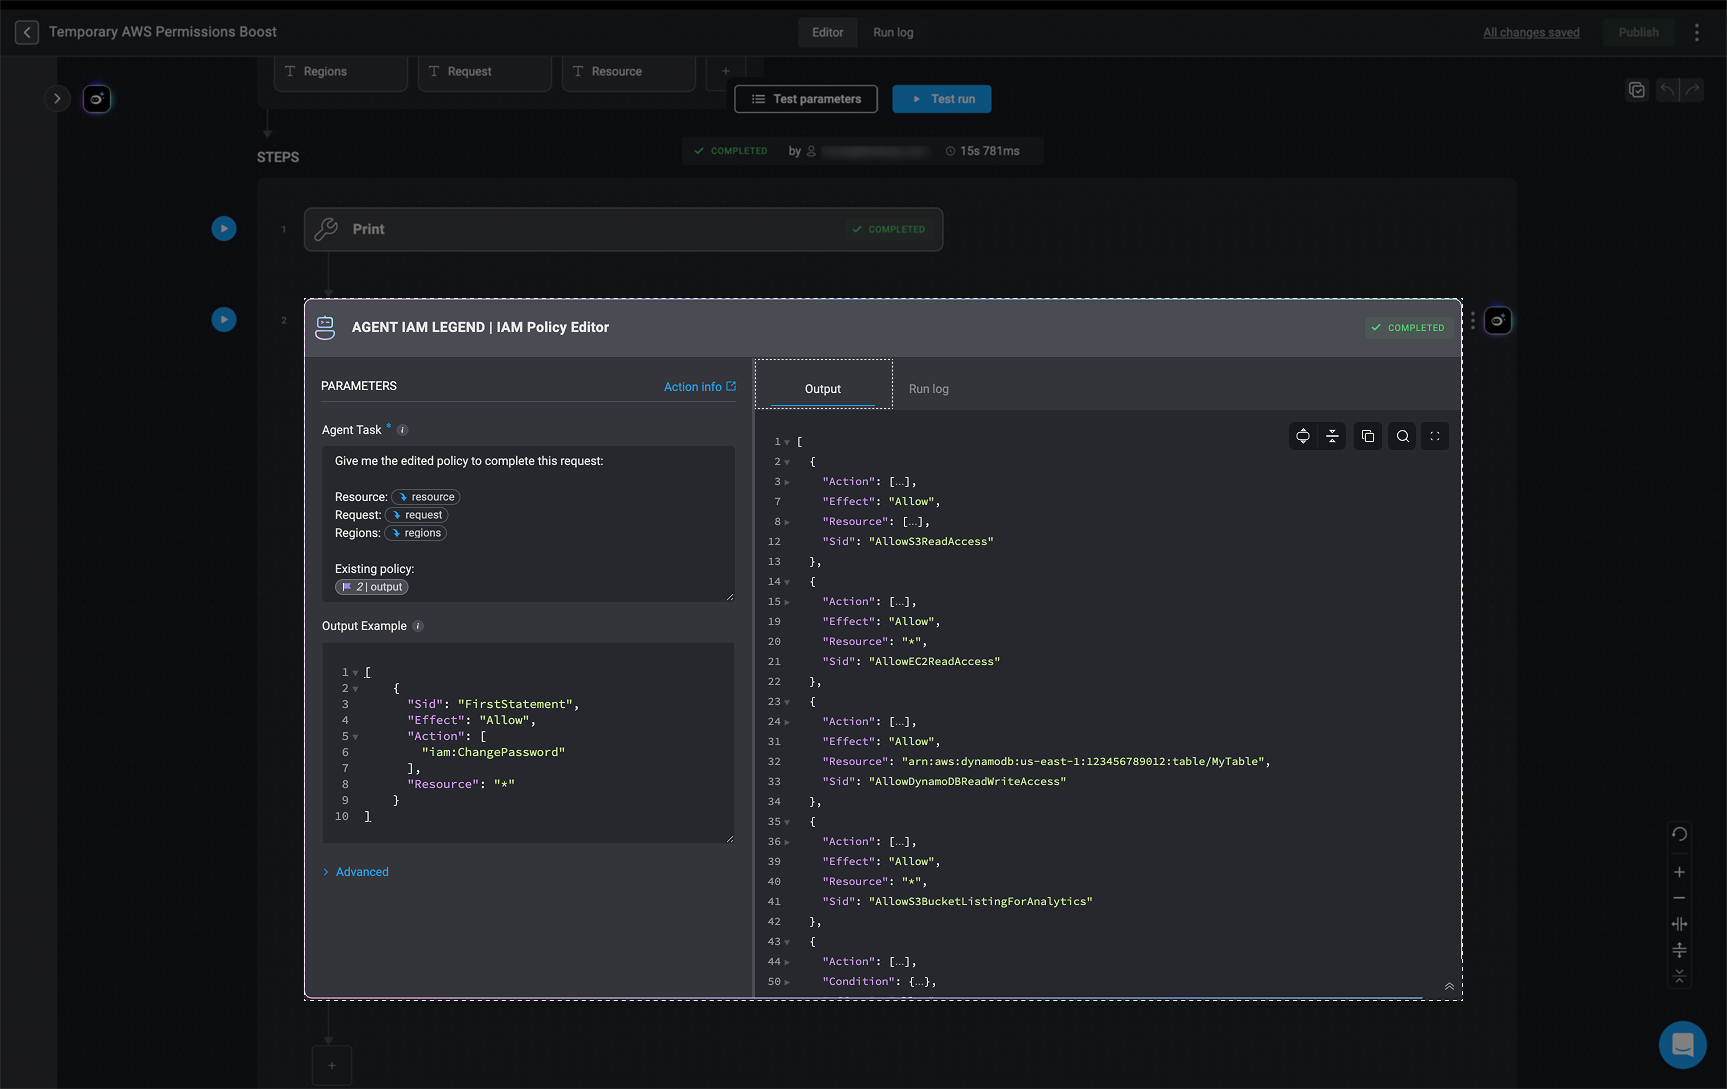Image resolution: width=1727 pixels, height=1089 pixels.
Task: Click the AGENT IAM LEGEND step title
Action: [480, 327]
